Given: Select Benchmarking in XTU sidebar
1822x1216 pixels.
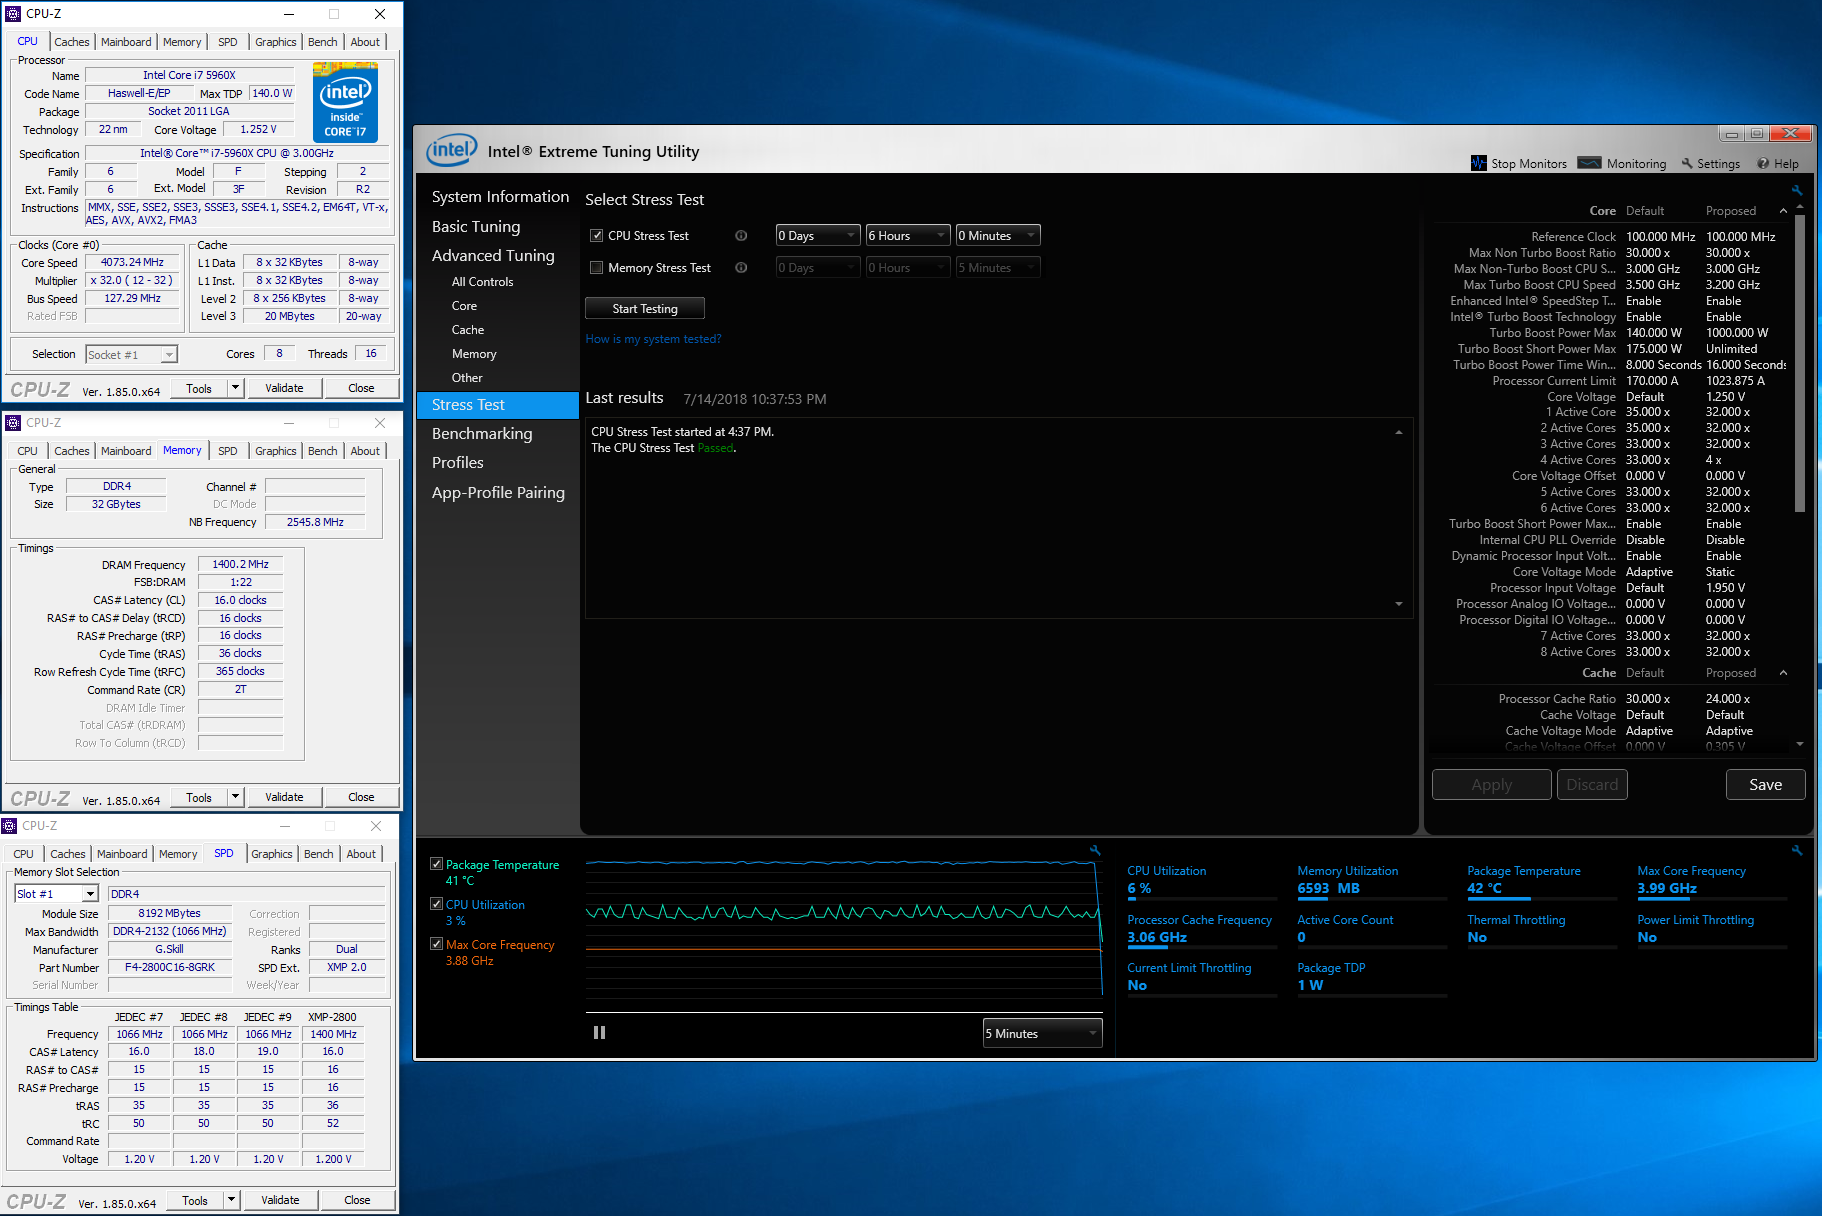Looking at the screenshot, I should click(482, 434).
